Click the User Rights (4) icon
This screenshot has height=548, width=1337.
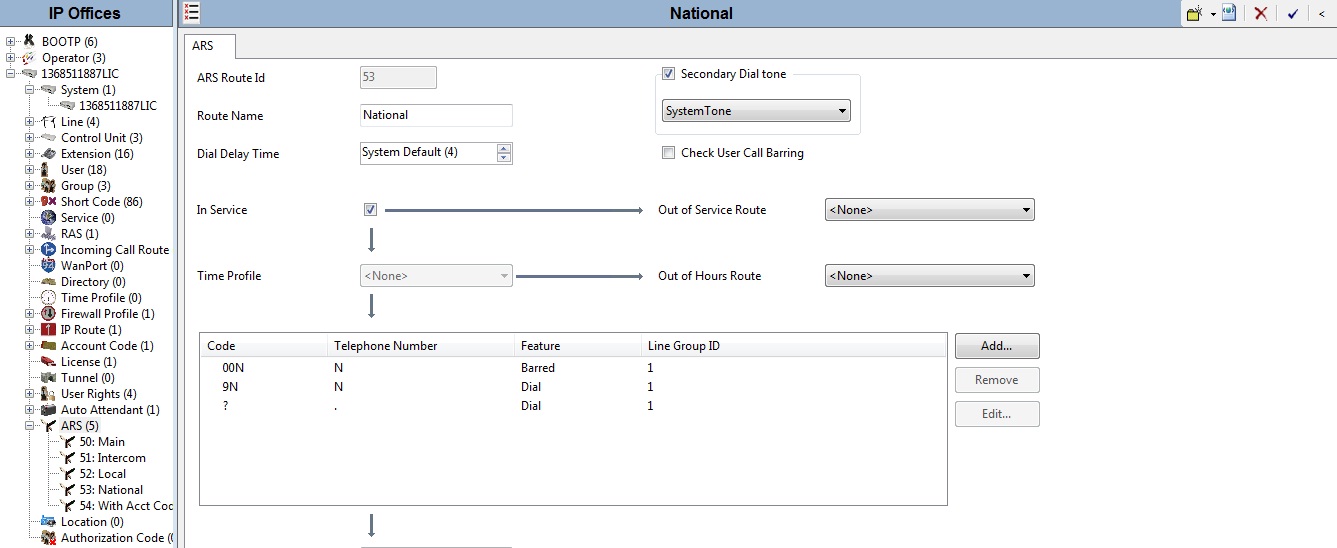click(x=48, y=394)
